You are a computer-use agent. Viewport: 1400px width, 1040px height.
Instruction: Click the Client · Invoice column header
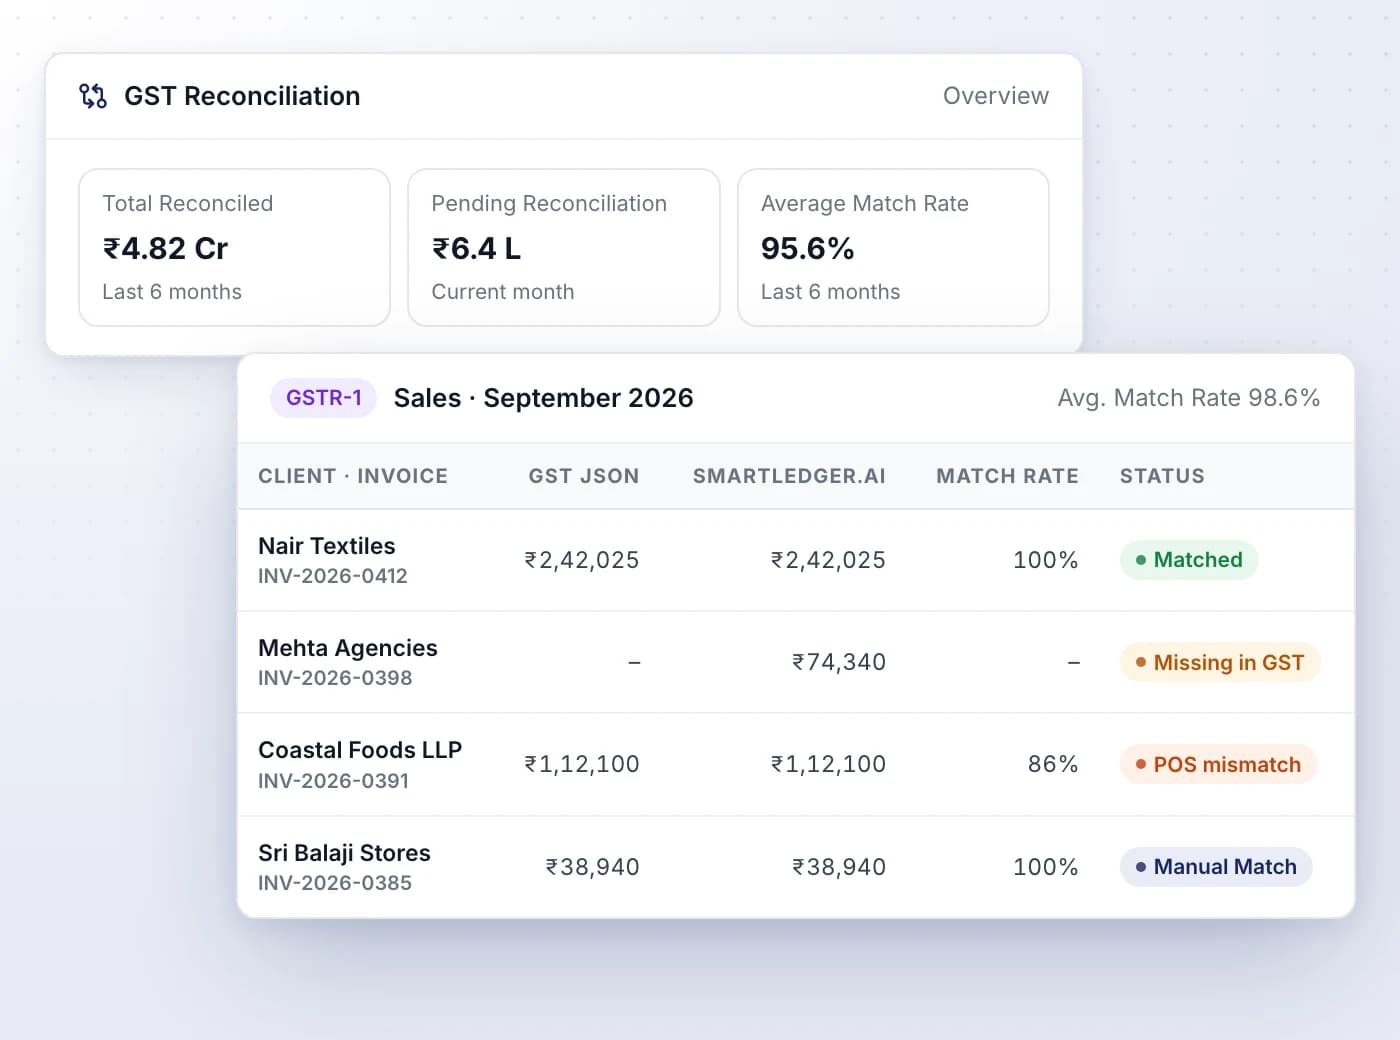coord(353,476)
